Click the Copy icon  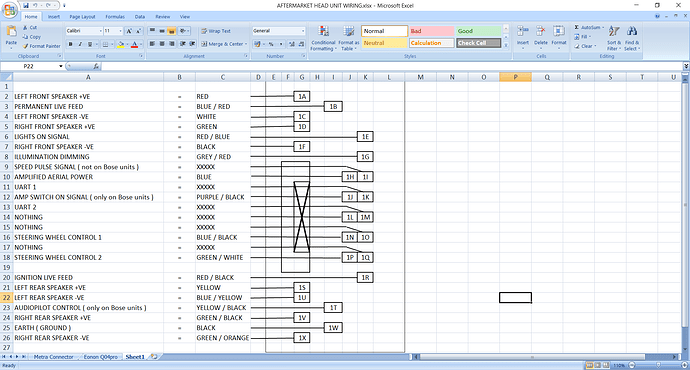click(26, 37)
